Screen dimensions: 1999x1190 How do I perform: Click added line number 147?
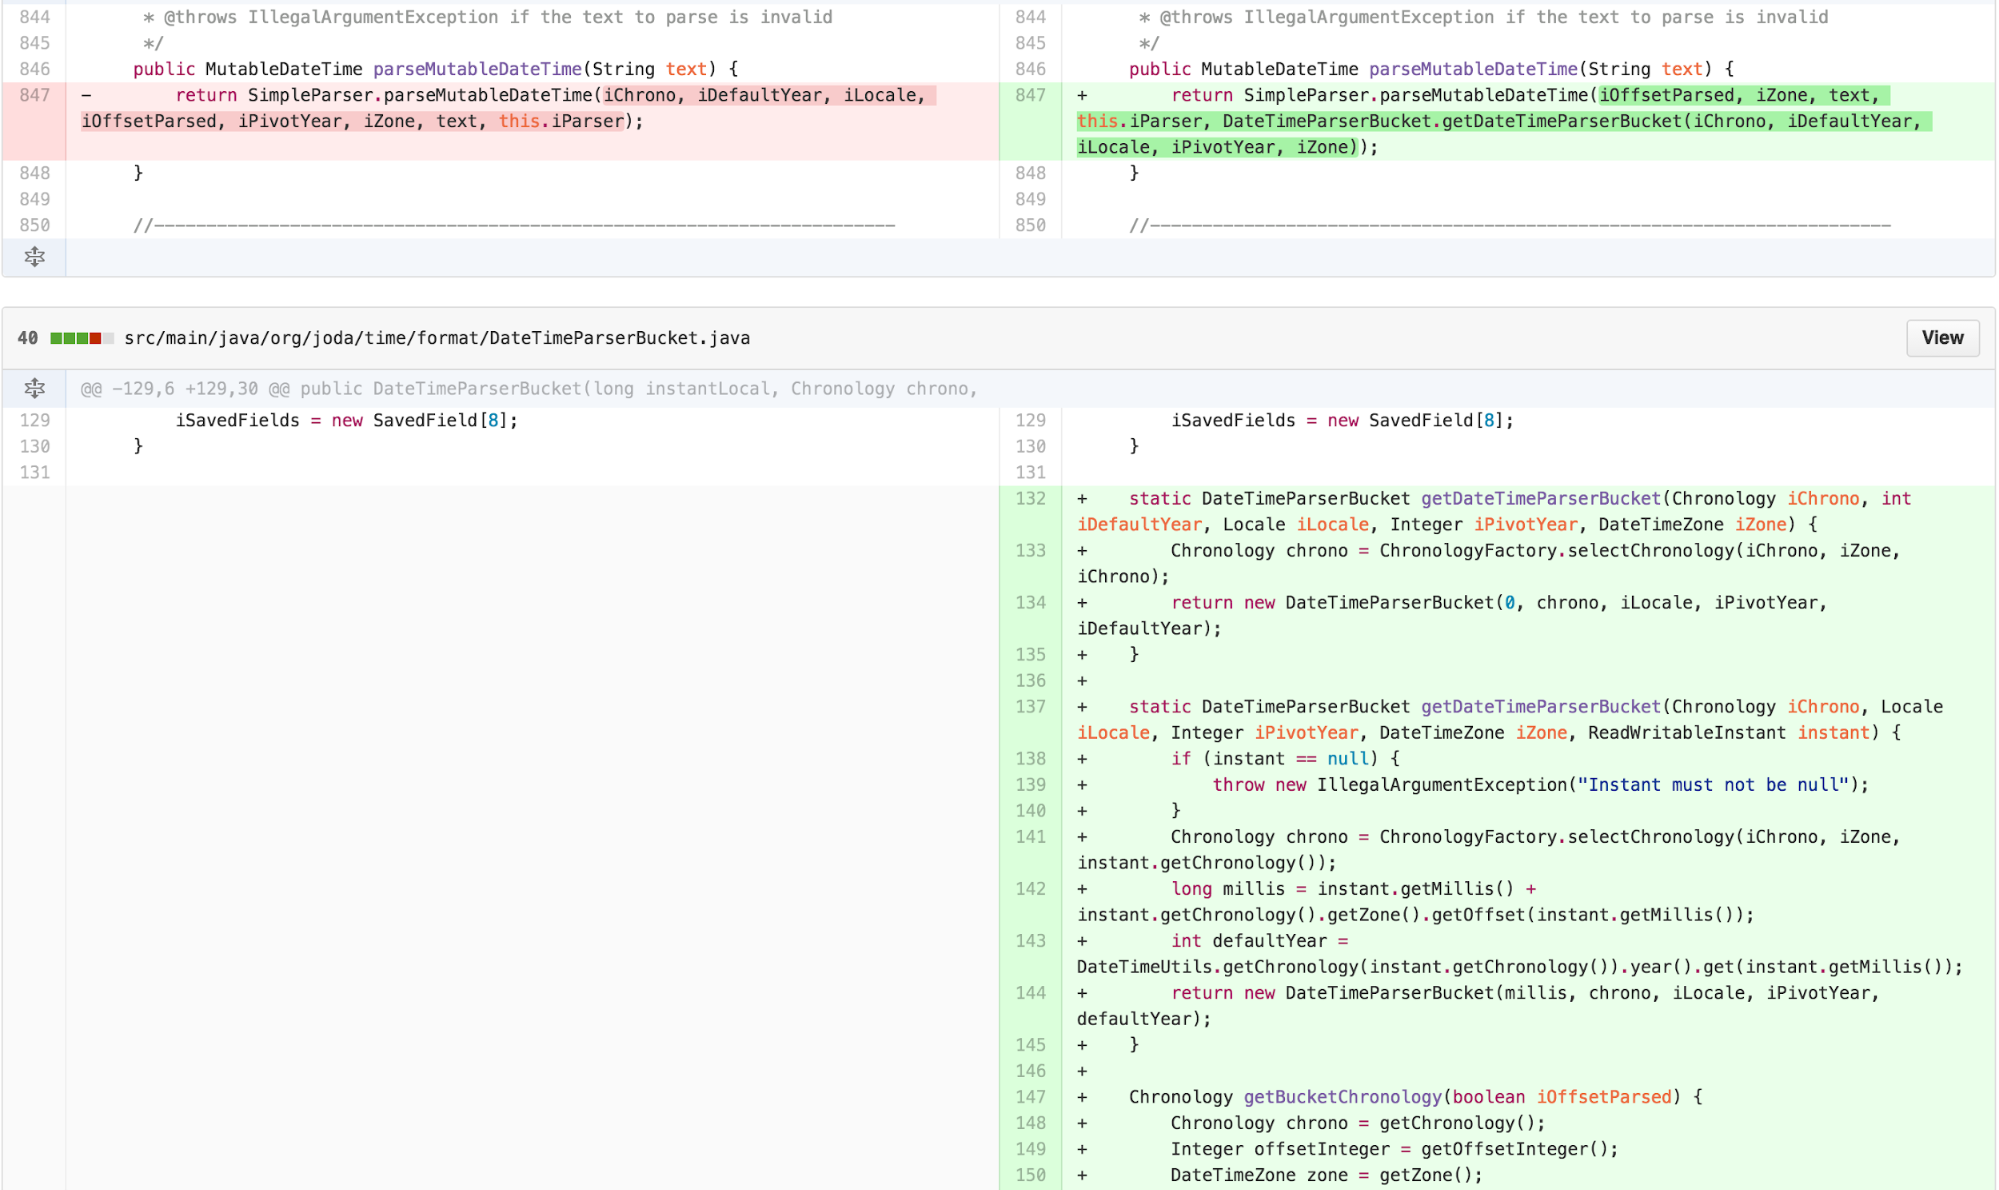pyautogui.click(x=1030, y=1096)
